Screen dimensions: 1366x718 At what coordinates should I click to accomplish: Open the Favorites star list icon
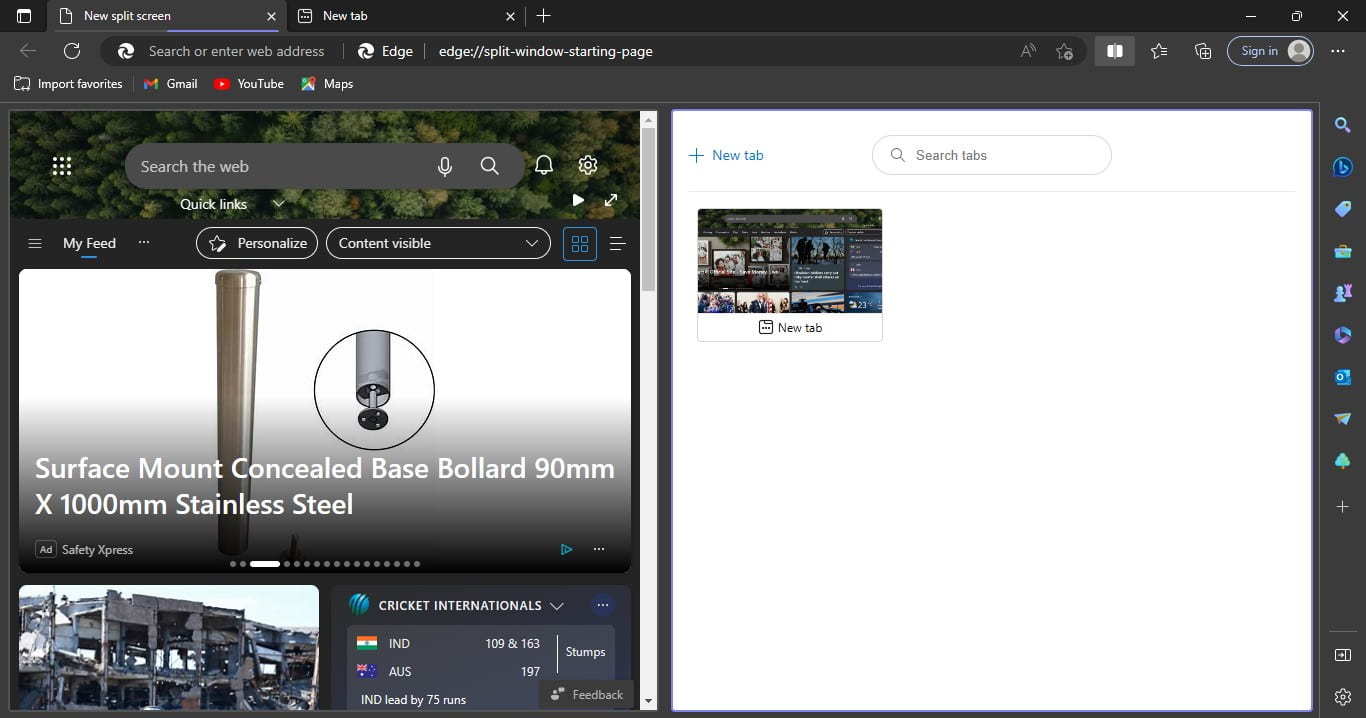[x=1159, y=51]
